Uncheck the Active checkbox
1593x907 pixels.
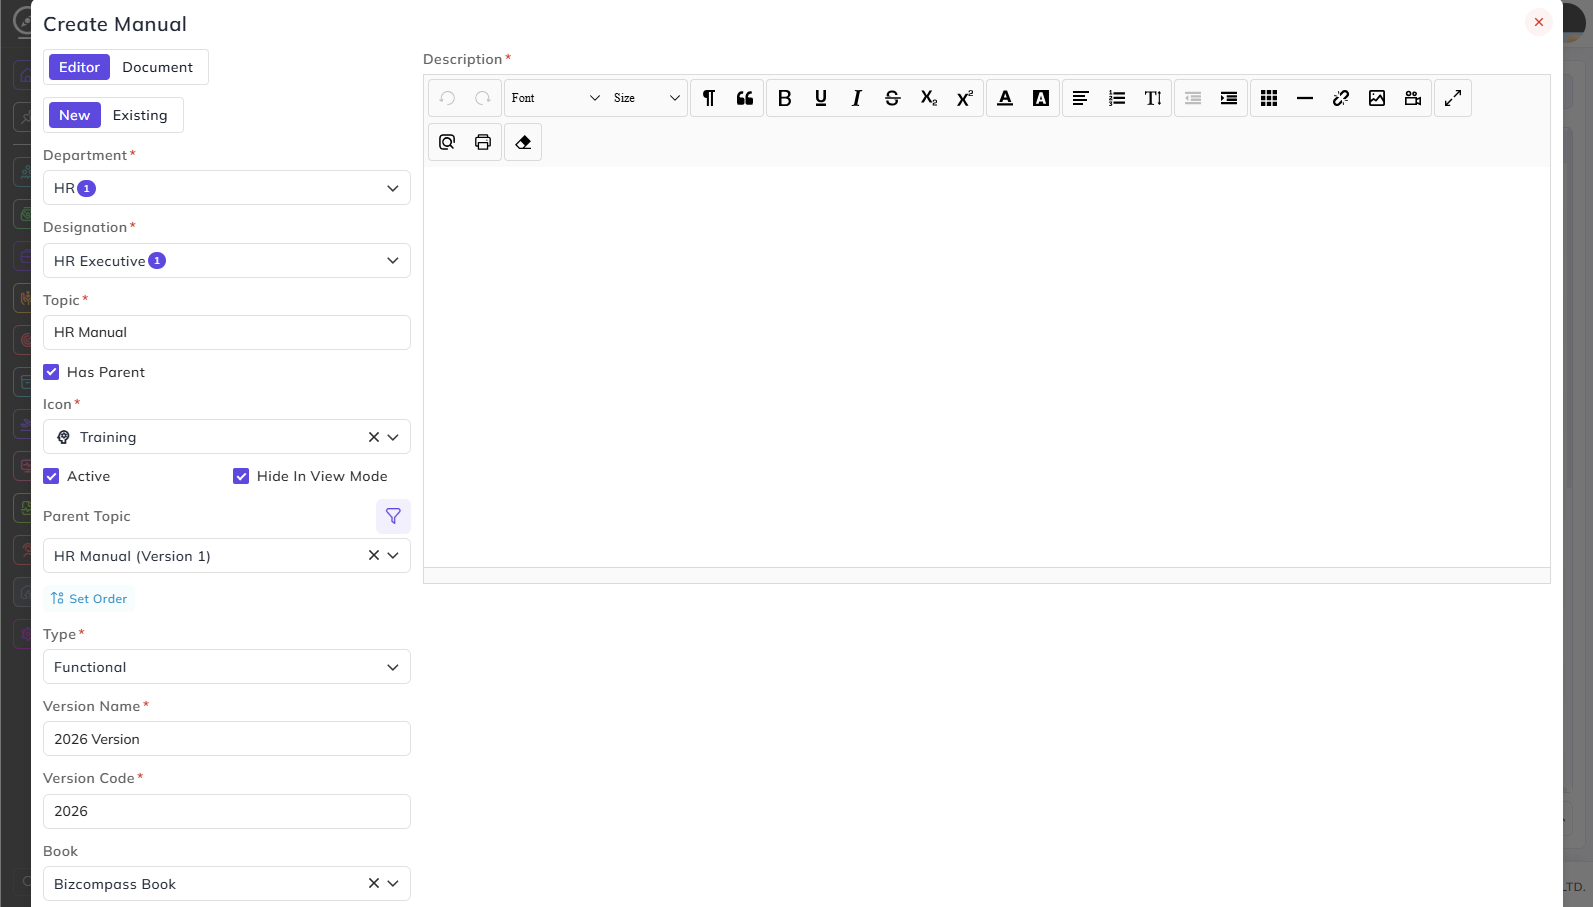(51, 476)
